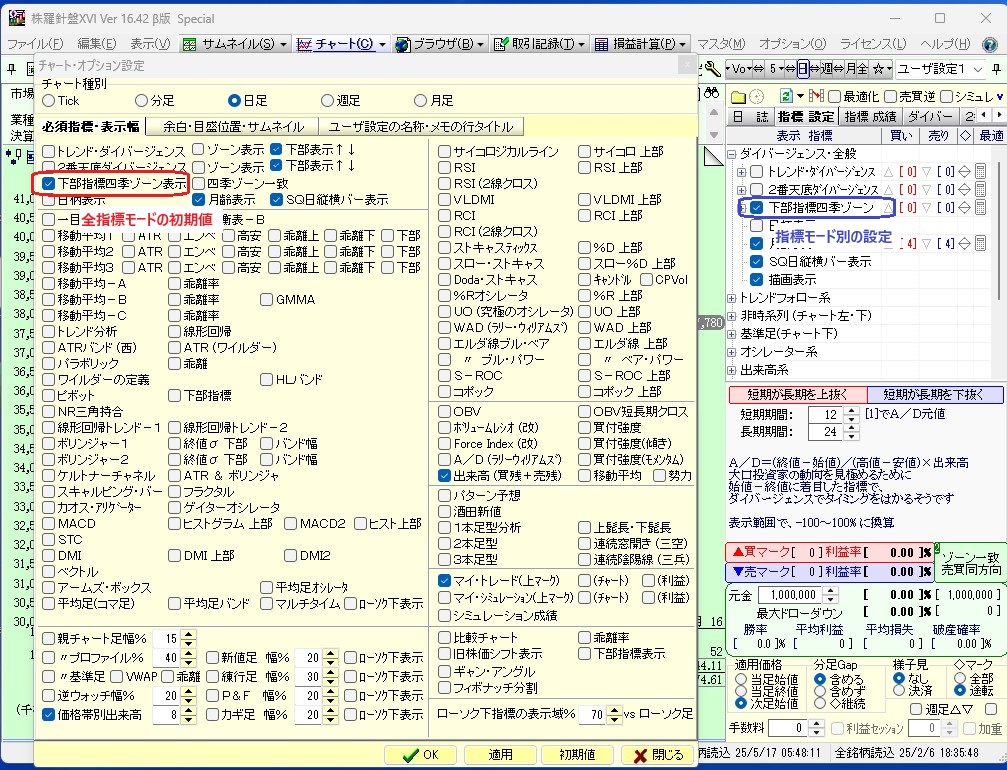Check the MACD indicator checkbox
1007x770 pixels.
click(x=49, y=524)
